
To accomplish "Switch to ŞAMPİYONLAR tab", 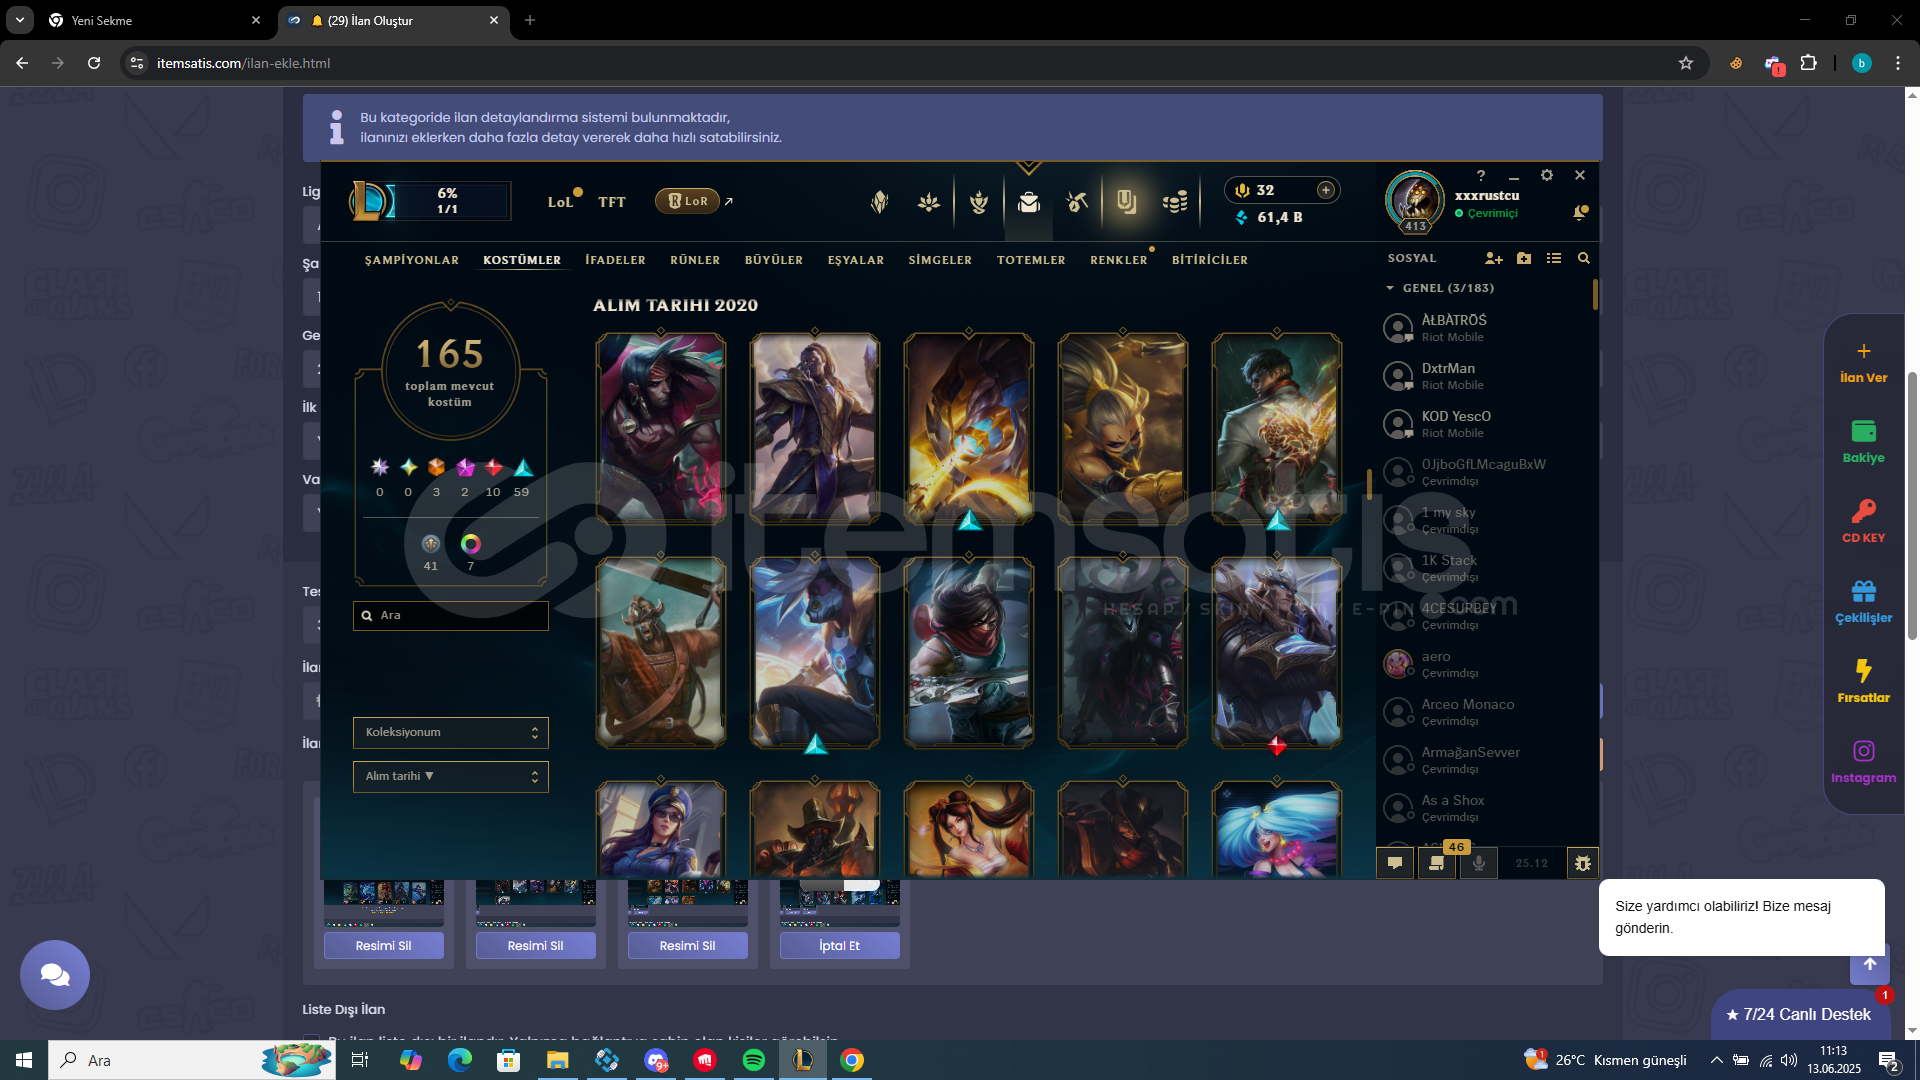I will [412, 260].
